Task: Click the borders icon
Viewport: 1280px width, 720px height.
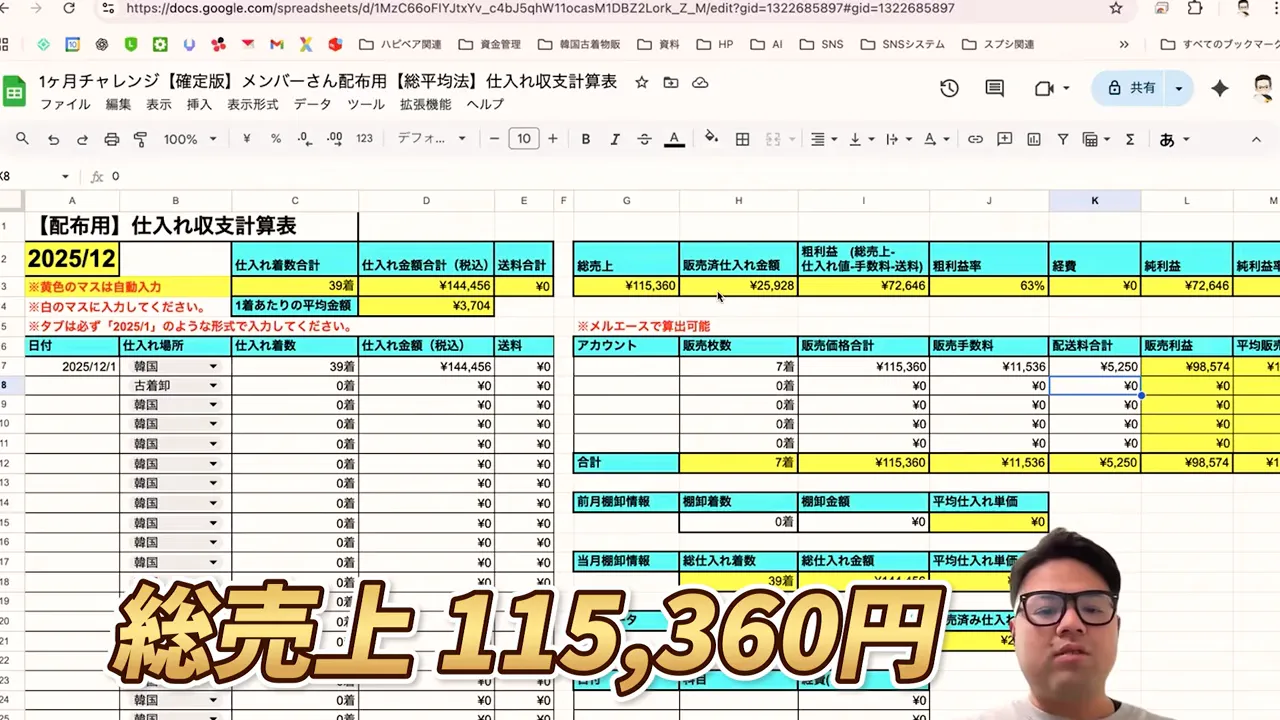Action: (x=742, y=139)
